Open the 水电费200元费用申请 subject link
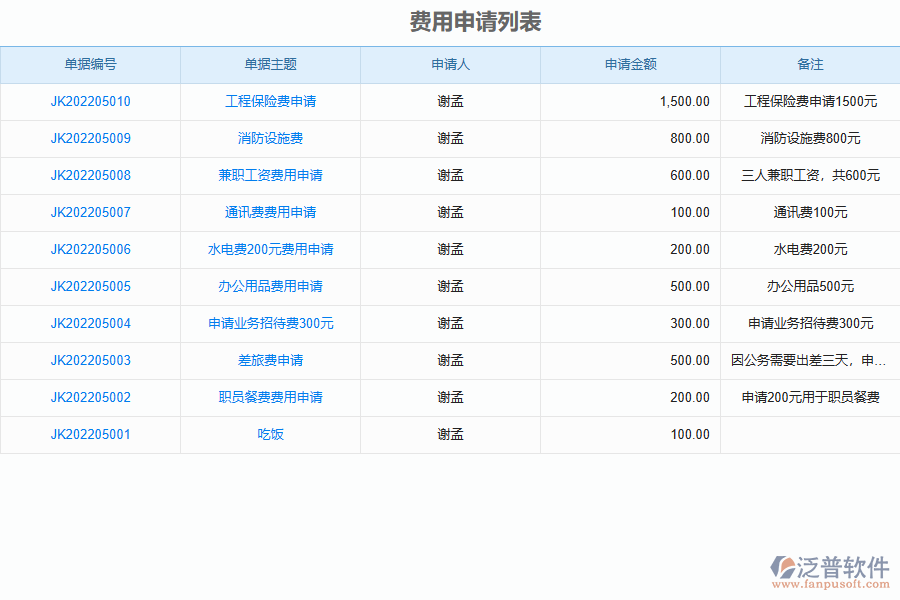 coord(270,250)
